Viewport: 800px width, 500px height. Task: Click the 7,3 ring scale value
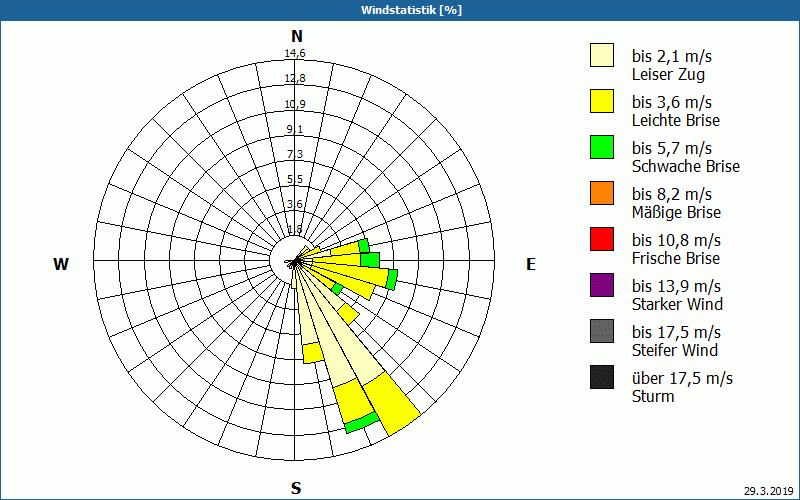(295, 154)
